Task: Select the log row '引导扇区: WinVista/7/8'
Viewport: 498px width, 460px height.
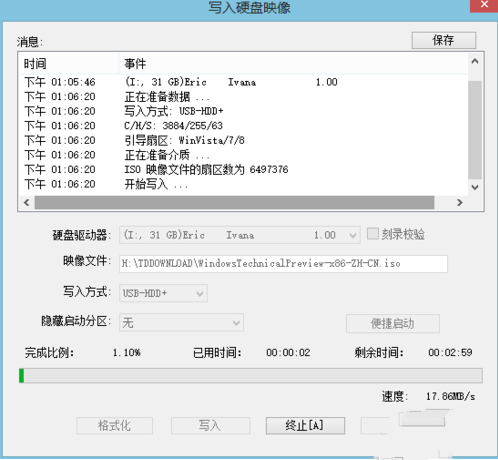Action: tap(243, 140)
